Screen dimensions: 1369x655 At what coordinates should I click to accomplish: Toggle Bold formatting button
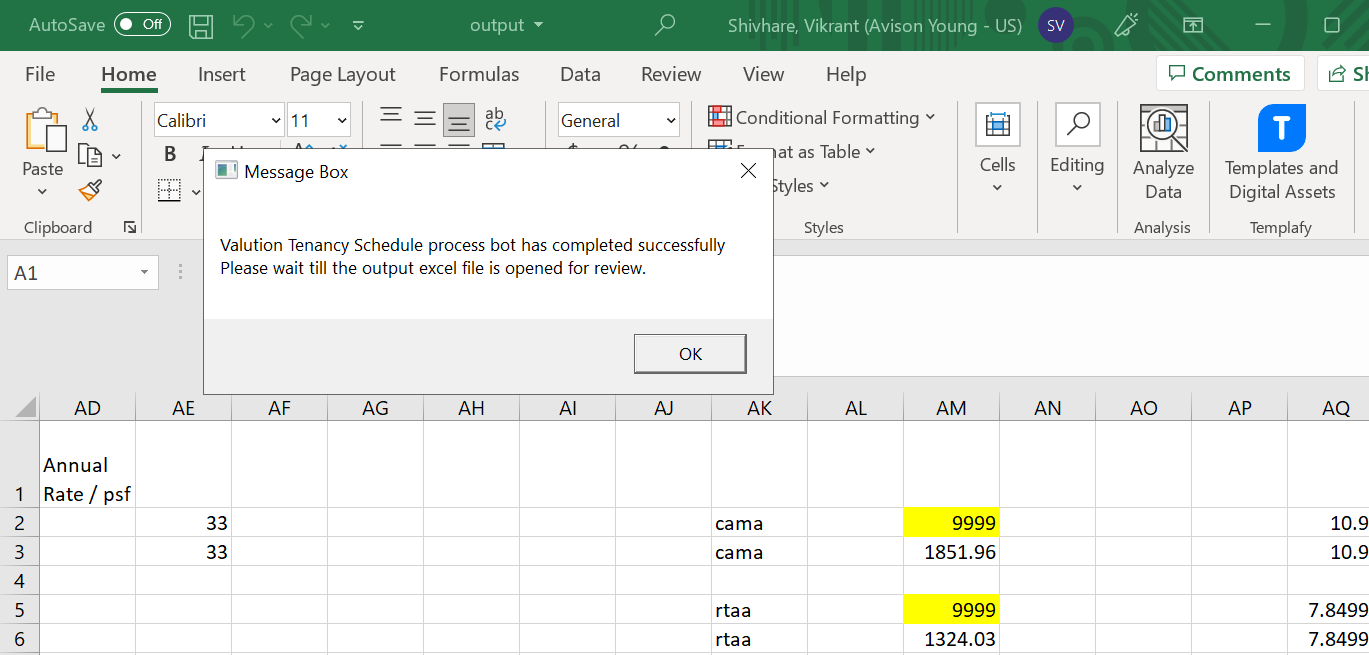(170, 154)
